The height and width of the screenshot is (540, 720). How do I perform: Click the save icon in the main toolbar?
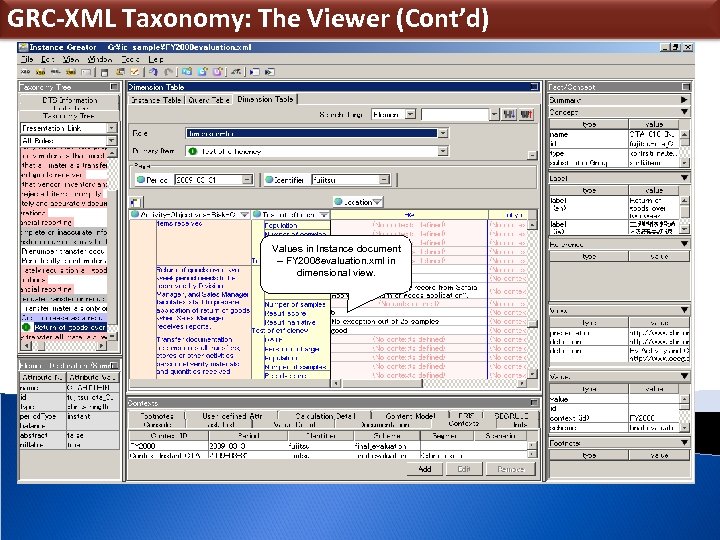[x=105, y=72]
